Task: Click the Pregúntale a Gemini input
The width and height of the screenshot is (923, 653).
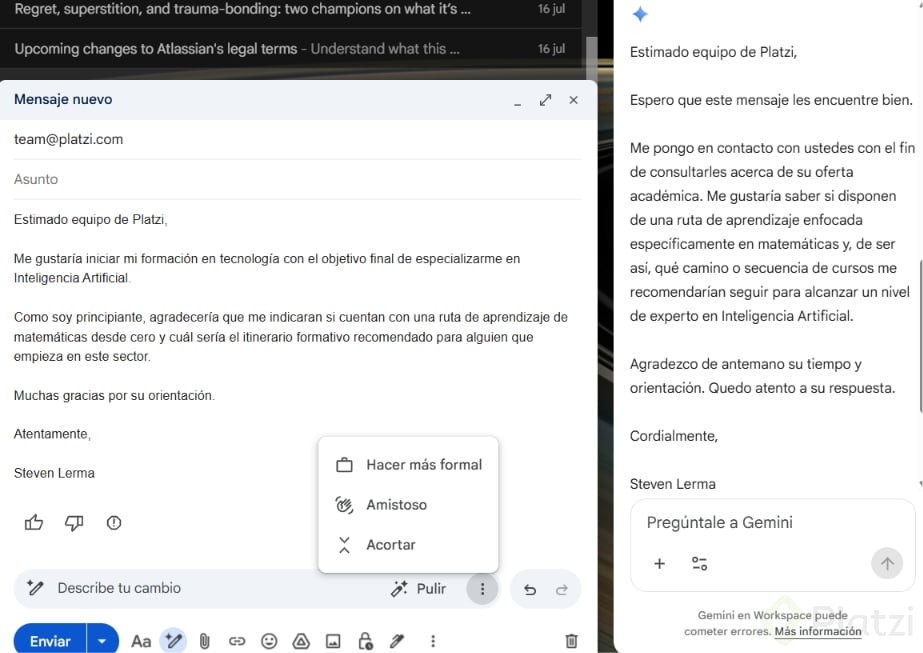Action: [719, 522]
